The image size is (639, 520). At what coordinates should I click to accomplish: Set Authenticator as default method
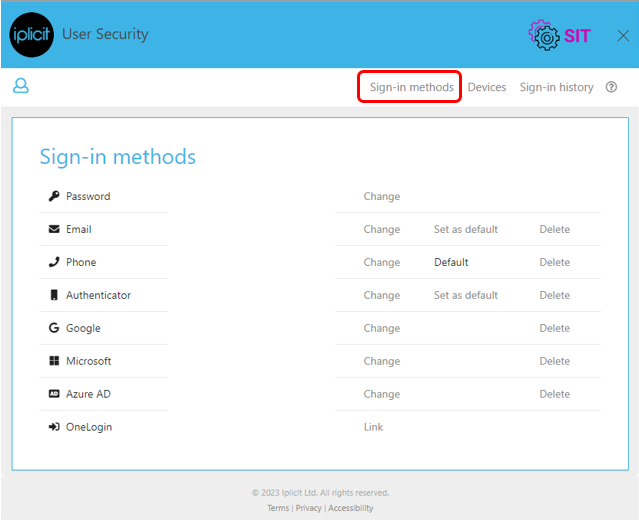465,295
